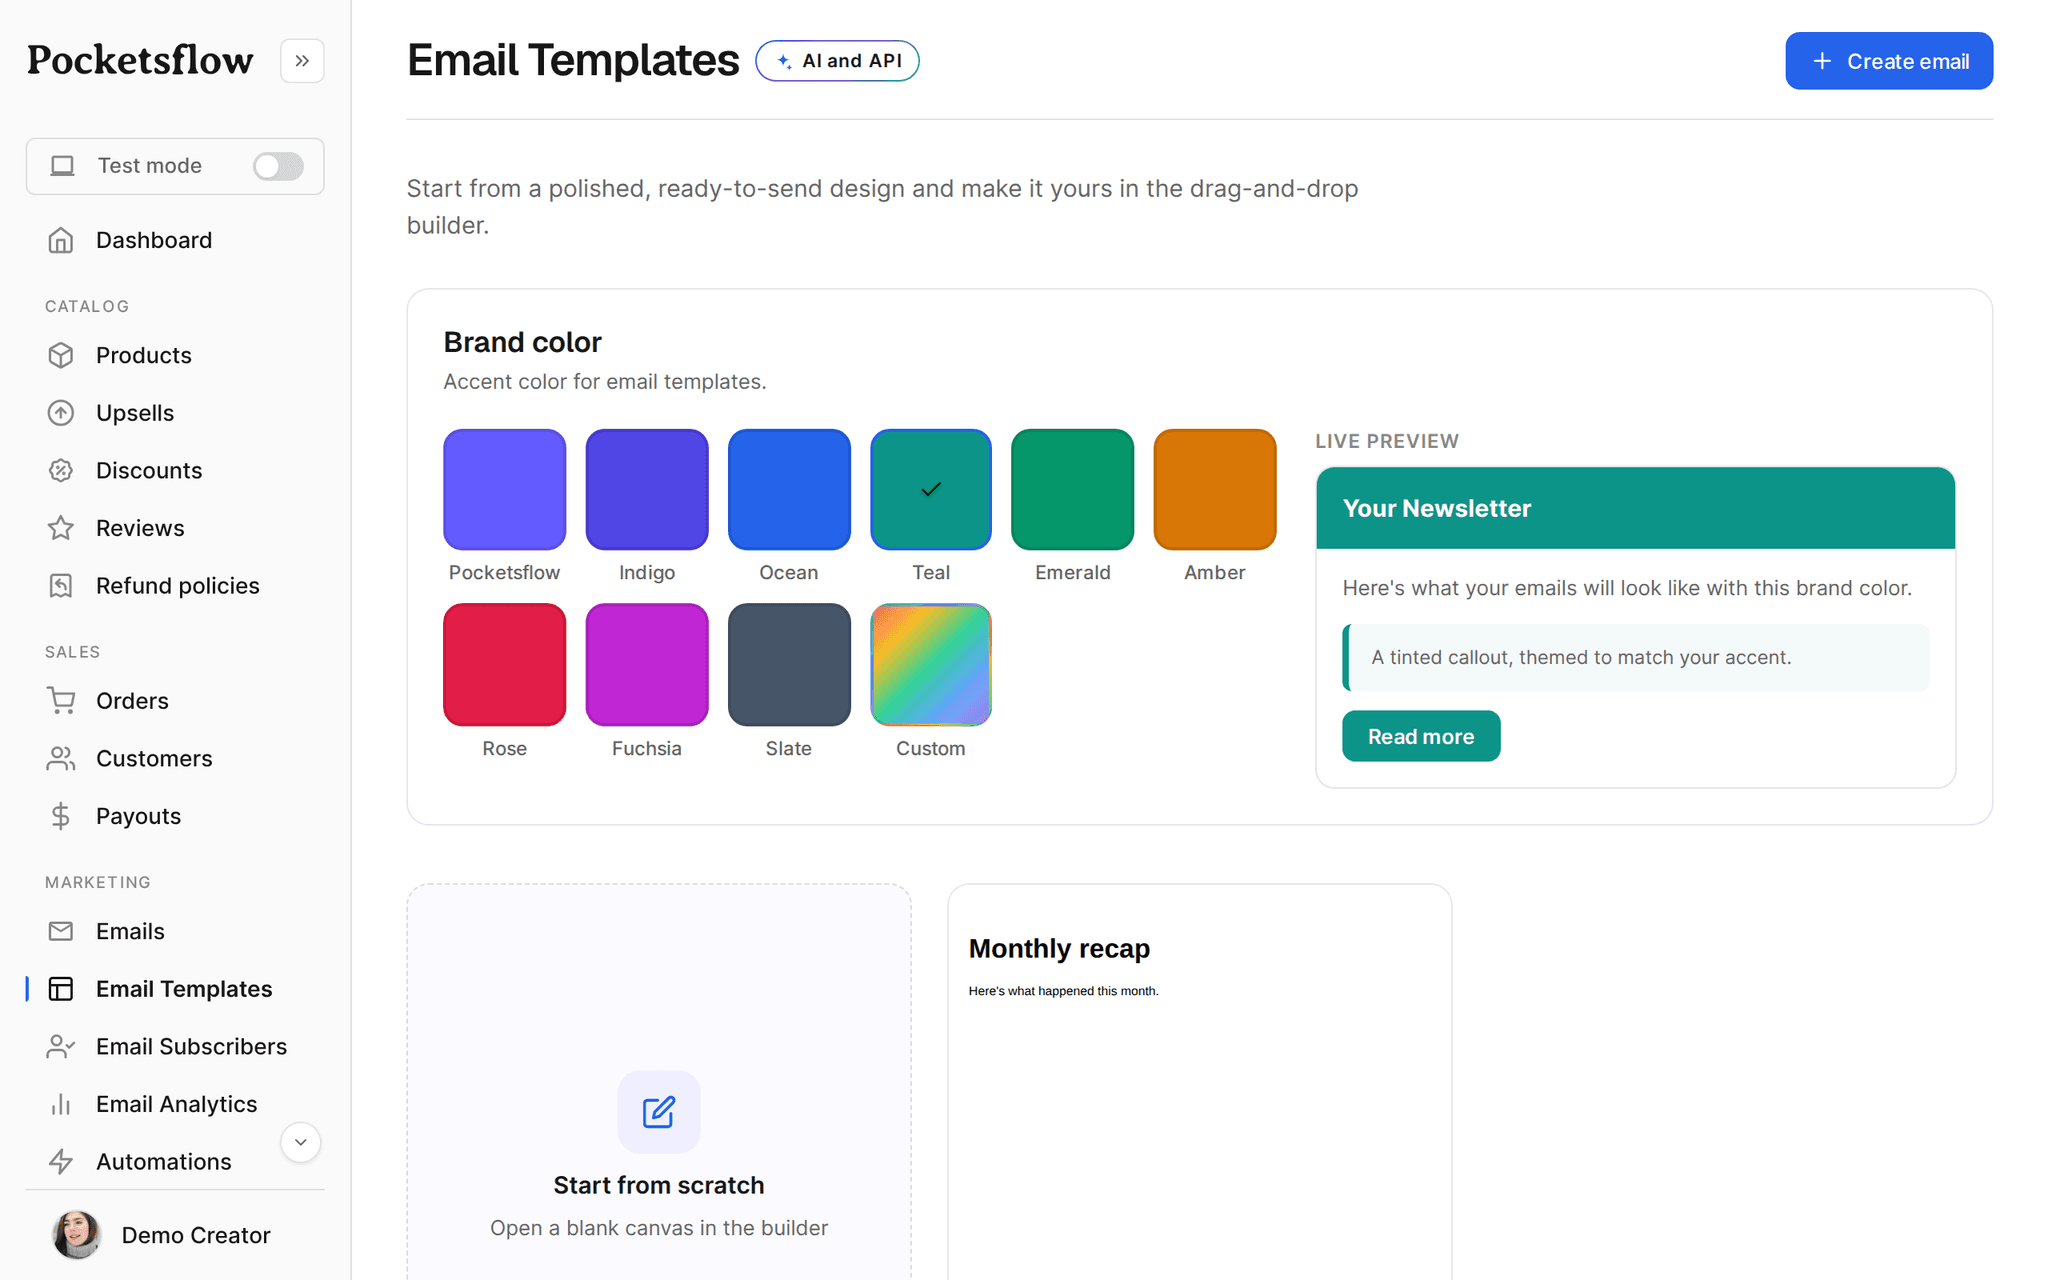Click the Payouts dollar icon

point(61,816)
